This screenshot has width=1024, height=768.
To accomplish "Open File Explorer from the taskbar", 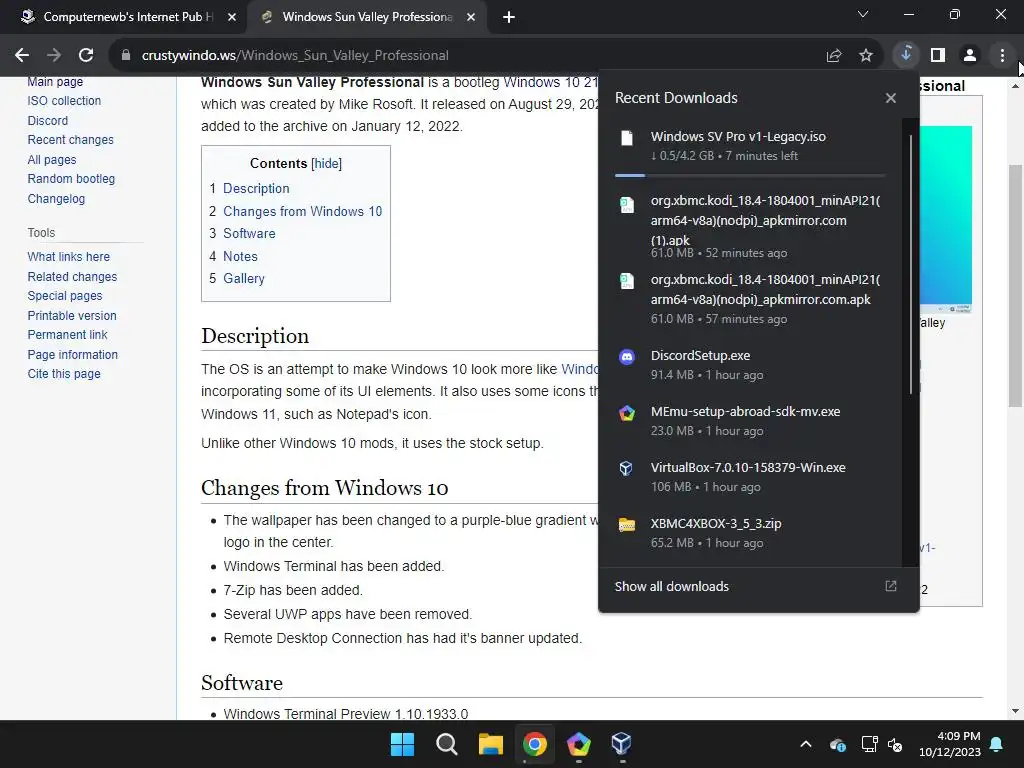I will tap(490, 744).
